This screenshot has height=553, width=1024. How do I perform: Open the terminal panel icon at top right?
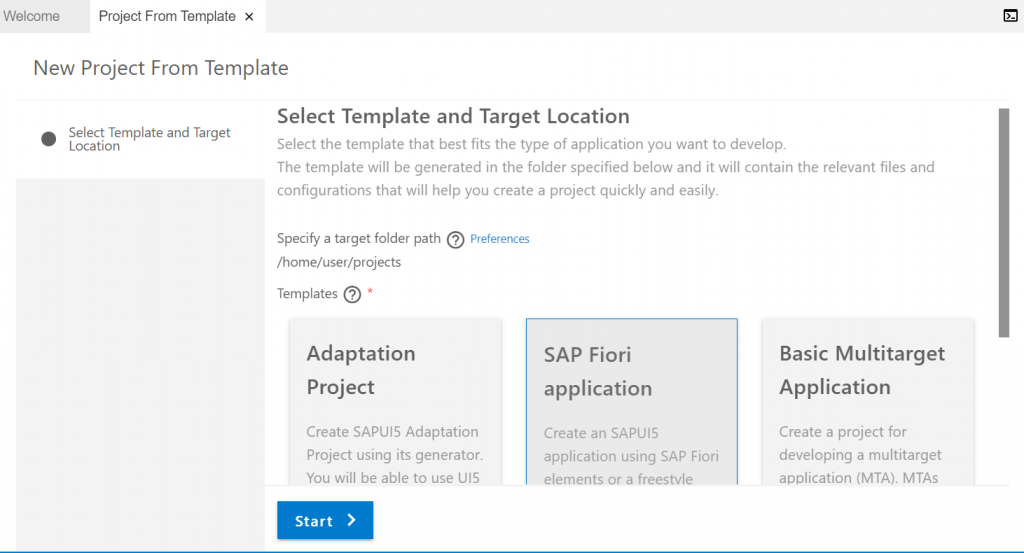click(1010, 16)
